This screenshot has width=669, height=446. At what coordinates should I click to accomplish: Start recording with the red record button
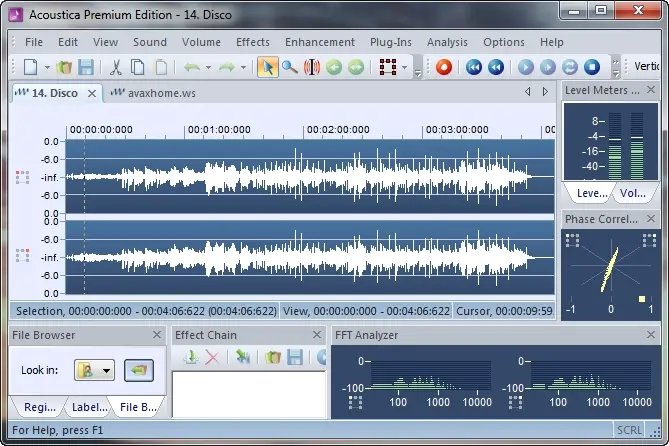444,67
